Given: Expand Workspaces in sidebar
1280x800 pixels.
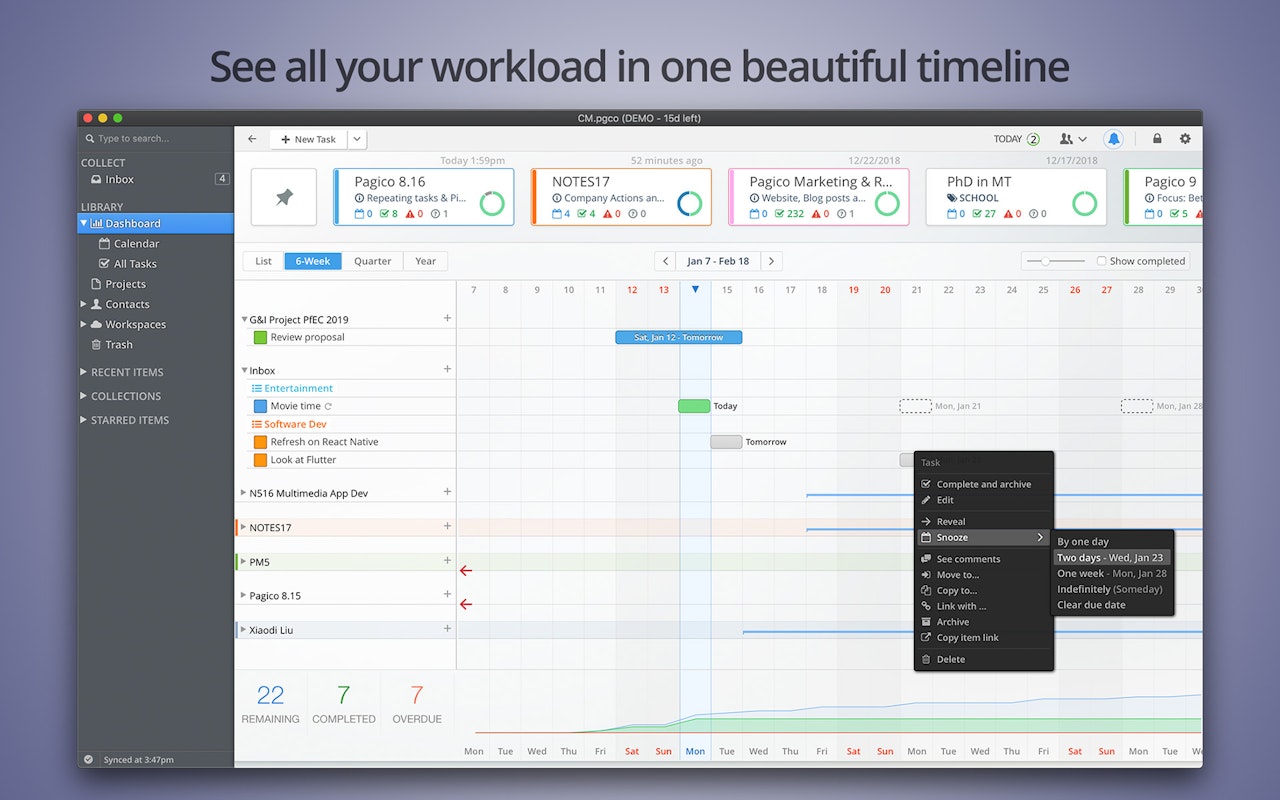Looking at the screenshot, I should (x=84, y=324).
